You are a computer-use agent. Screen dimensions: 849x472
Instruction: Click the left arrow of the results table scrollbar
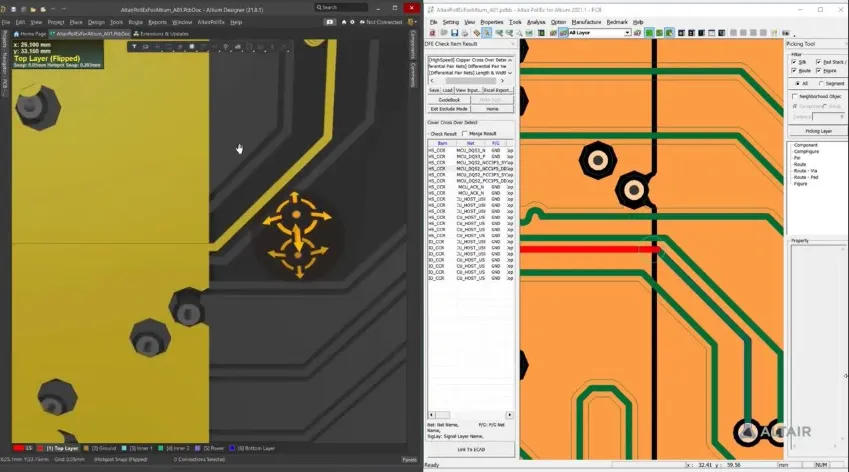432,415
